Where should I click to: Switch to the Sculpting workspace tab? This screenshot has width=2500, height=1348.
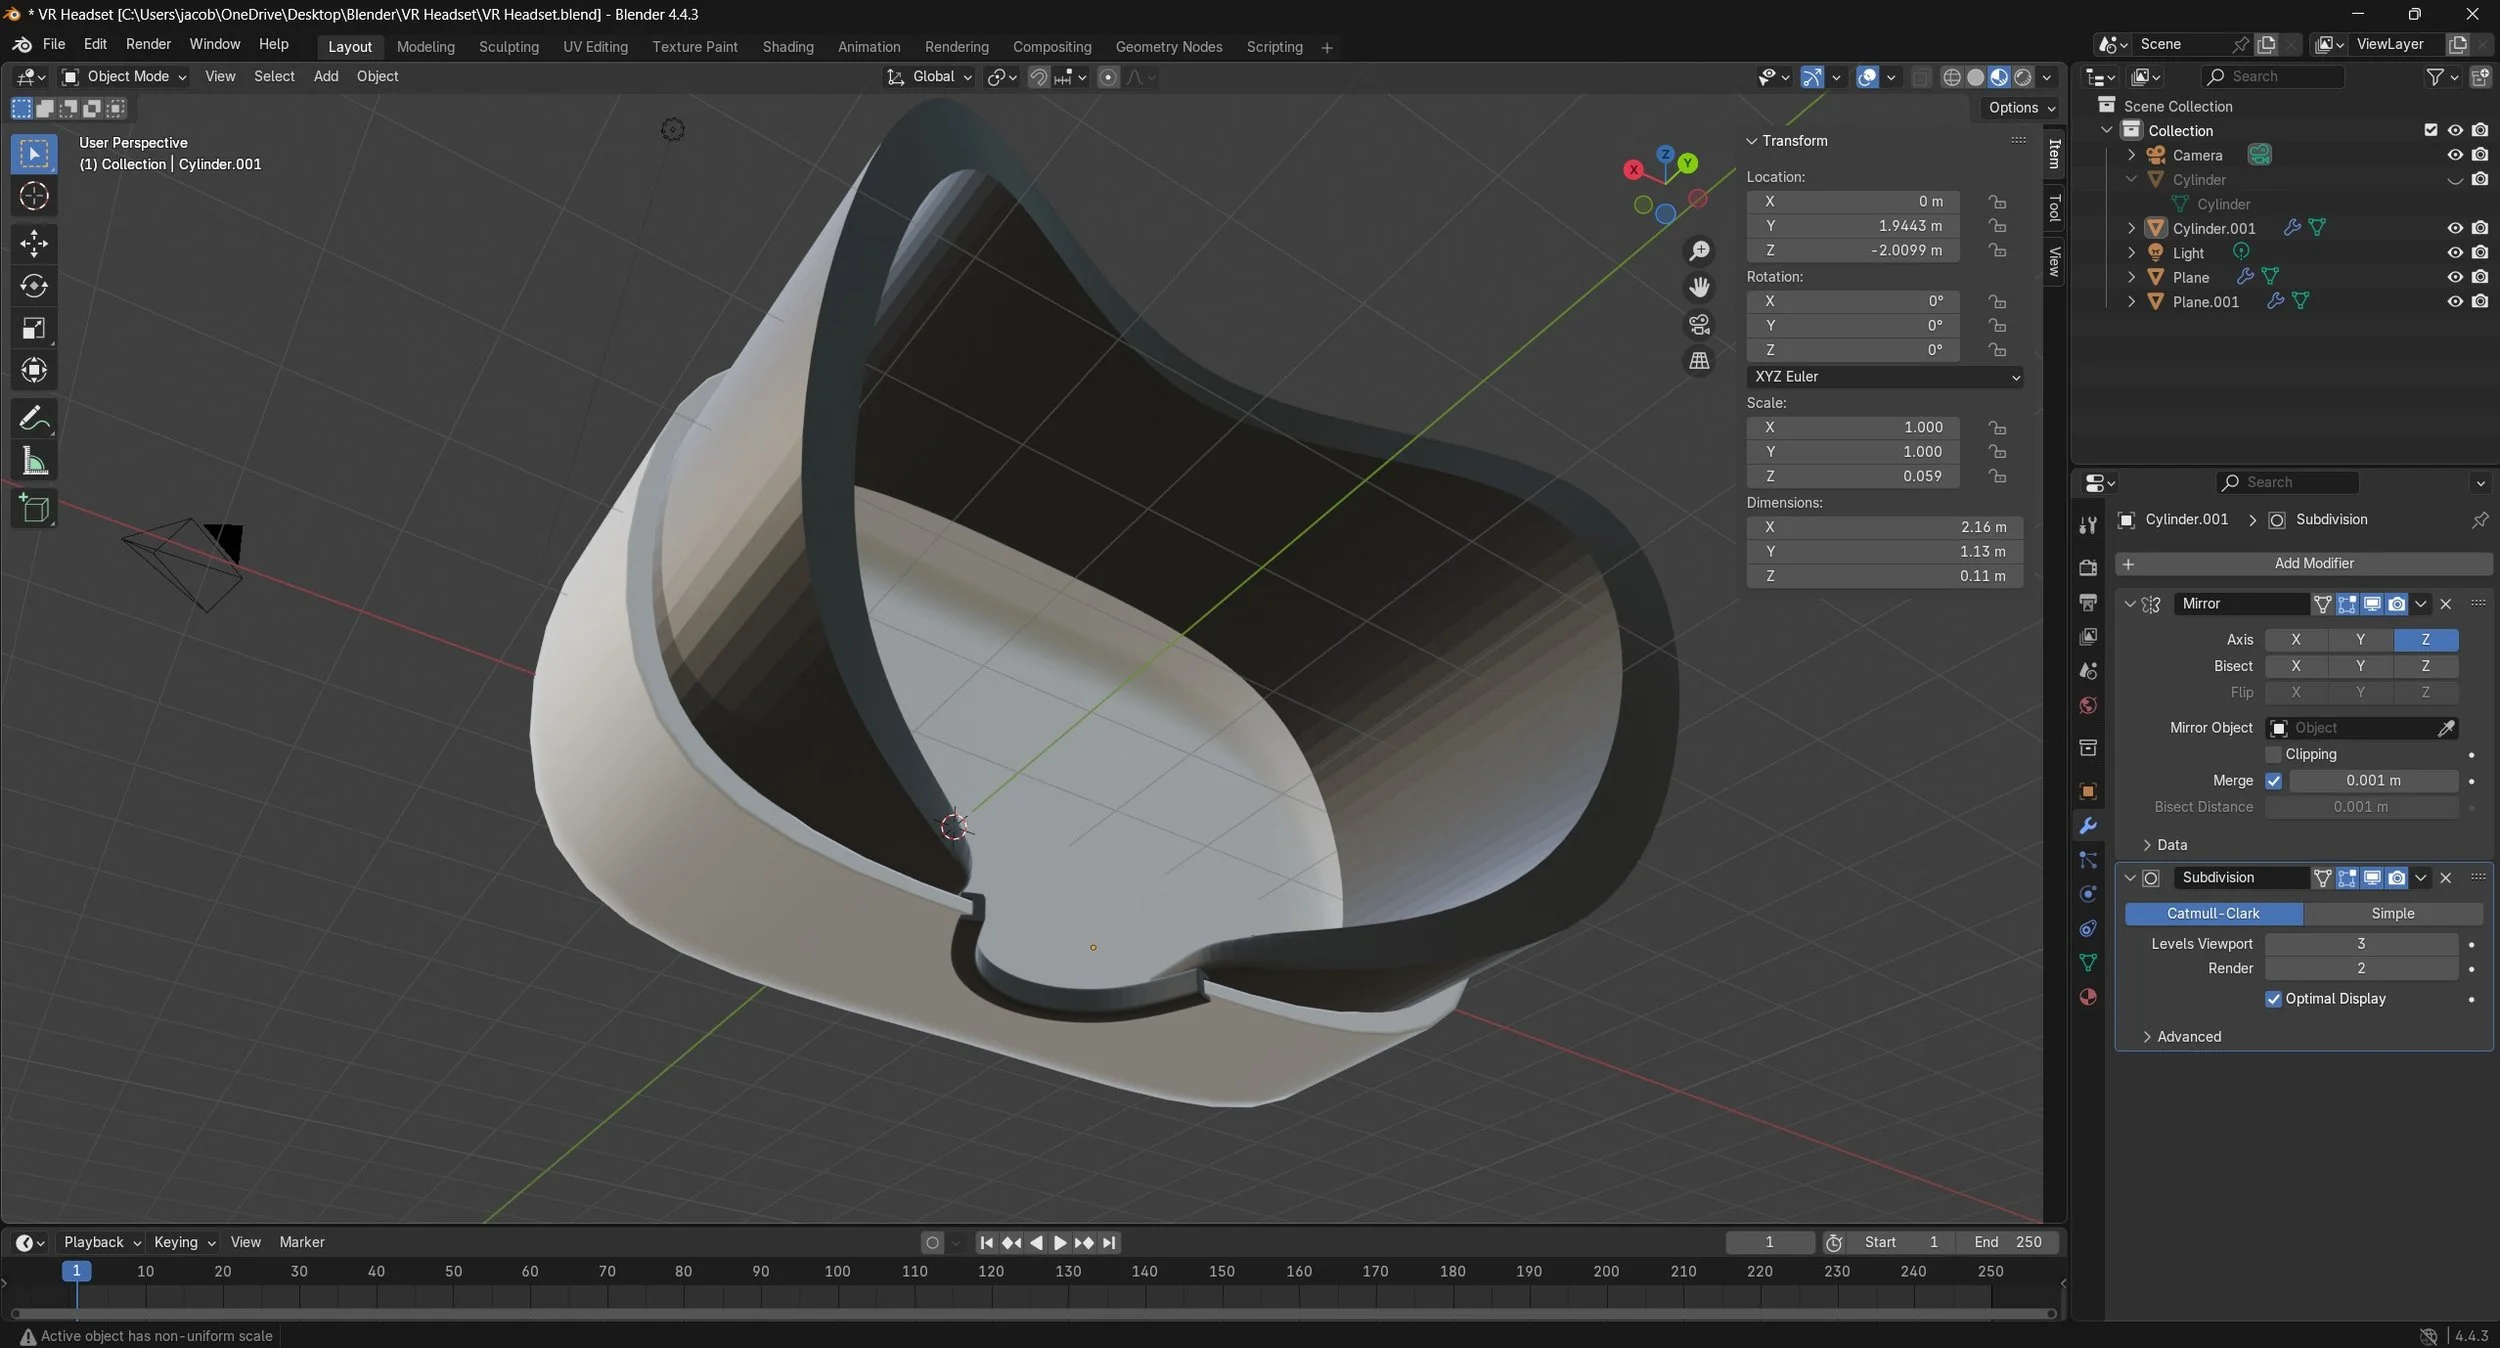coord(508,47)
